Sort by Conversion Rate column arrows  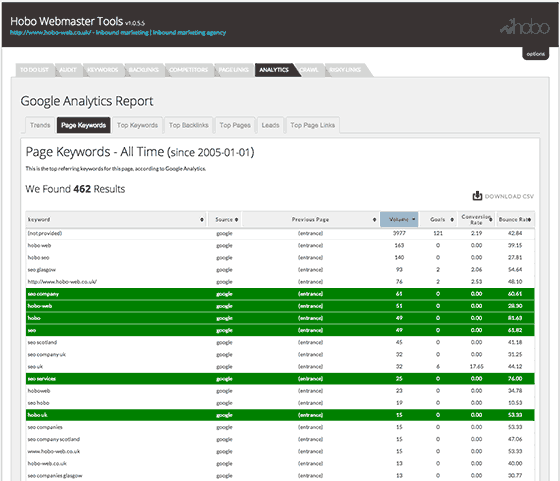491,220
